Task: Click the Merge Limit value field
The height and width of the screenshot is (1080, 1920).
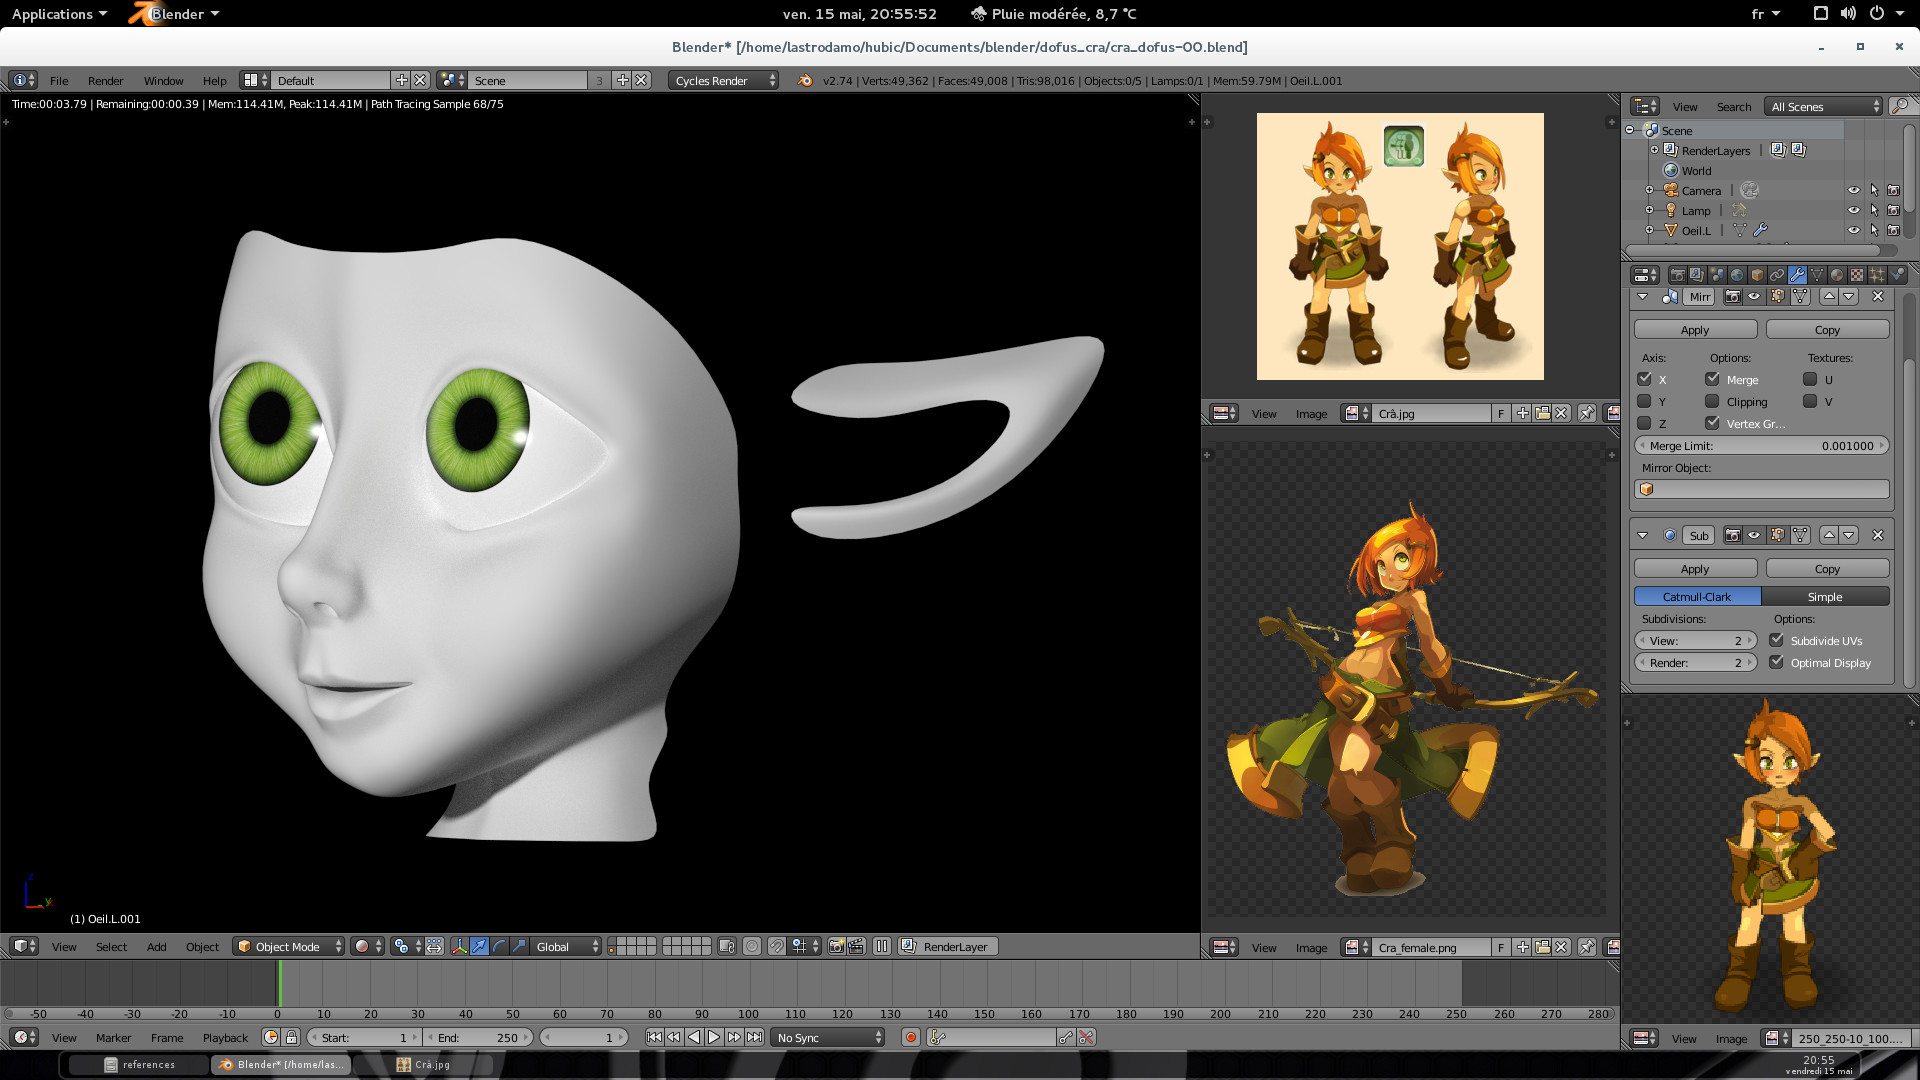Action: tap(1762, 445)
